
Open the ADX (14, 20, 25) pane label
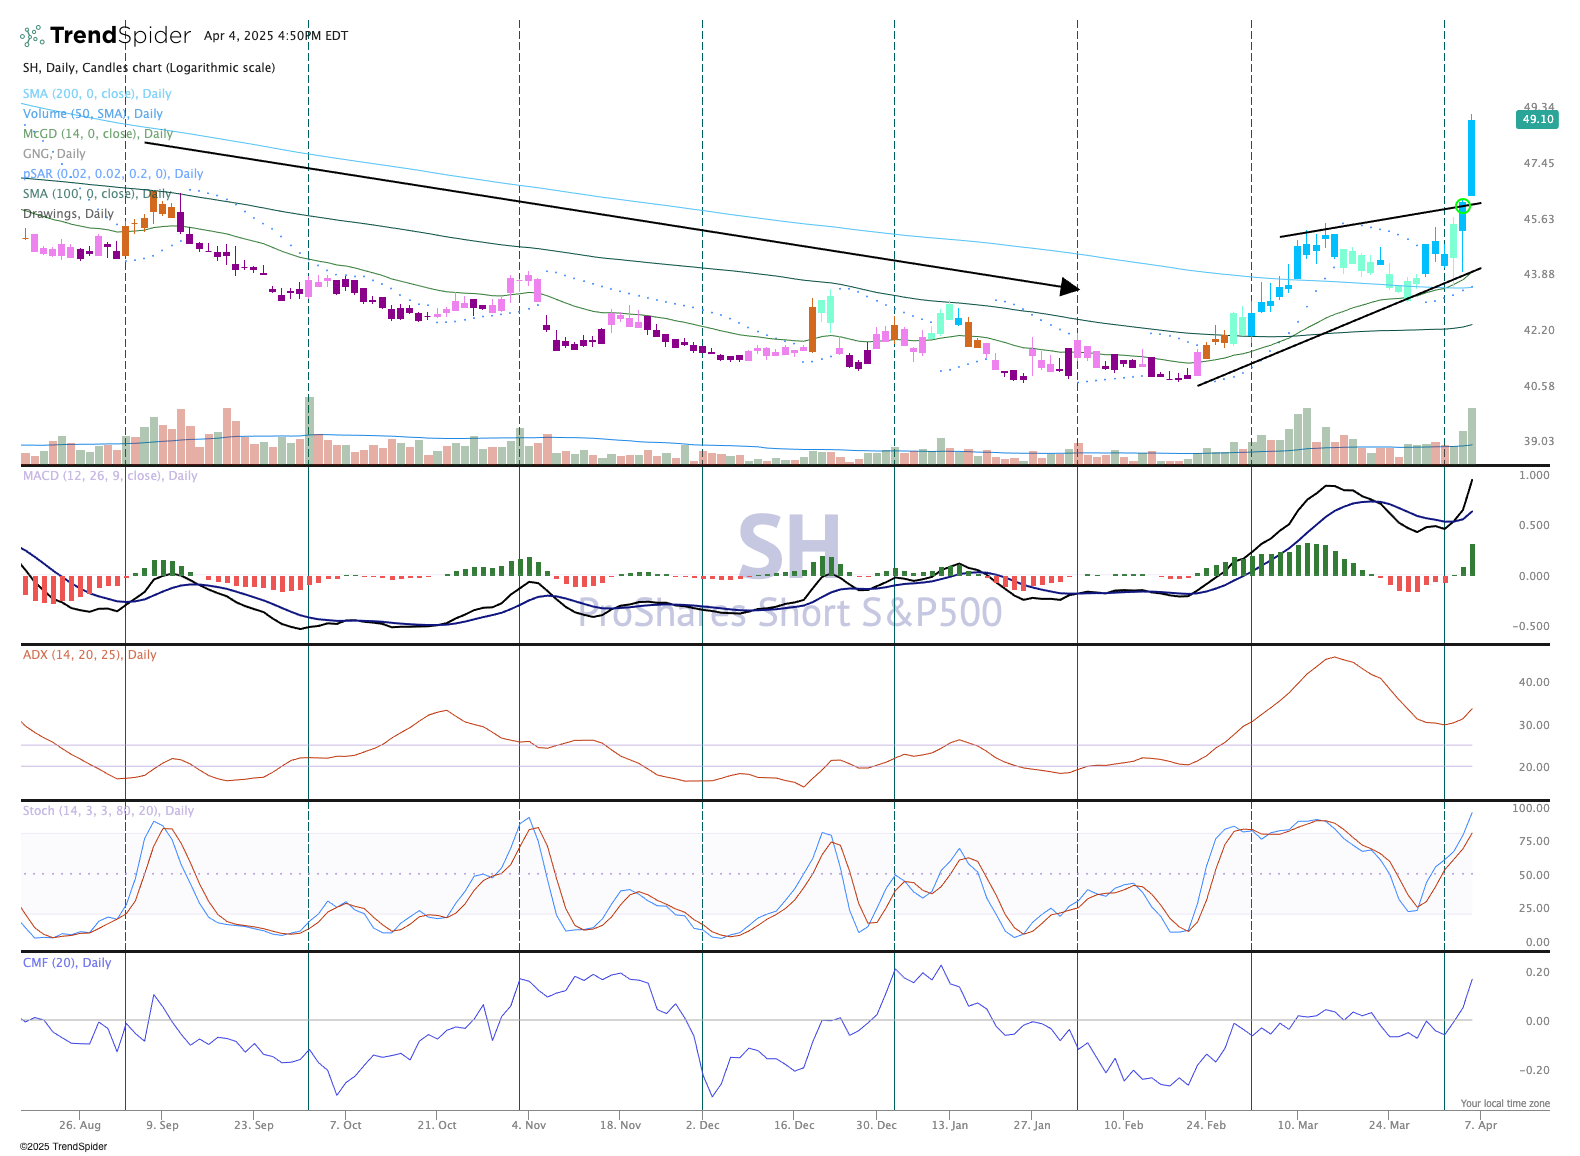pos(90,655)
